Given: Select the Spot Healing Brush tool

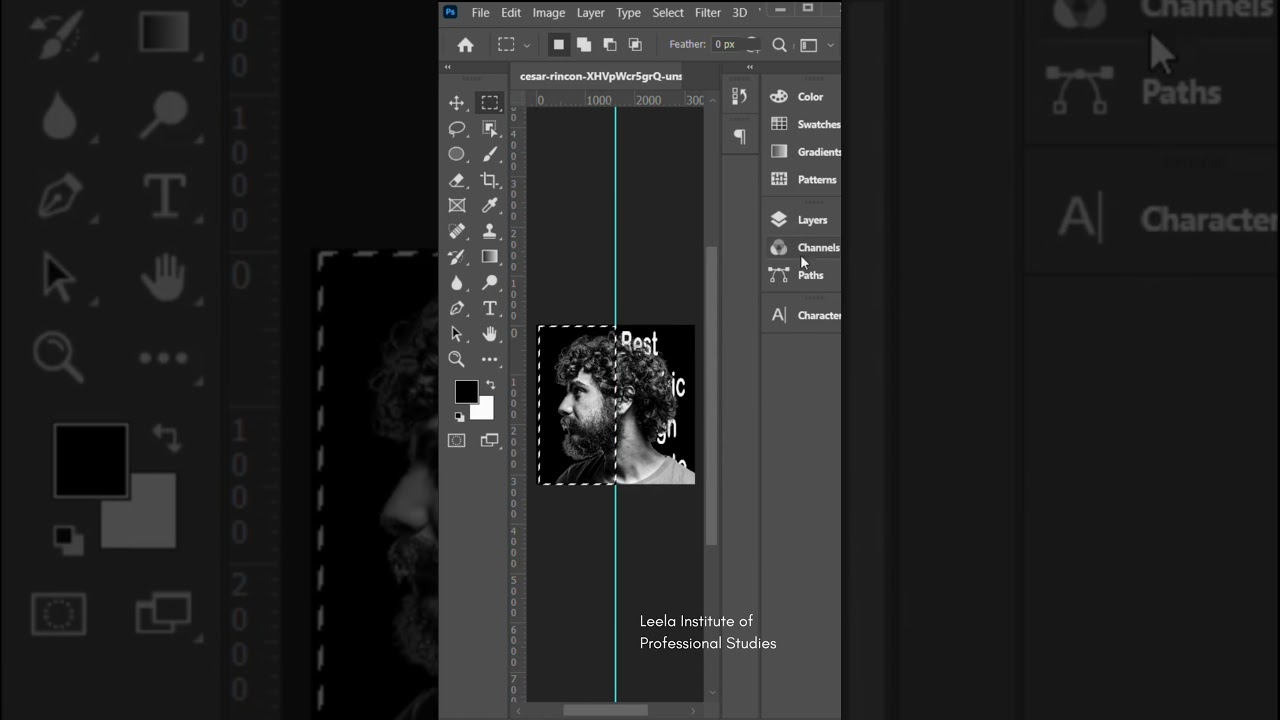Looking at the screenshot, I should coord(457,231).
